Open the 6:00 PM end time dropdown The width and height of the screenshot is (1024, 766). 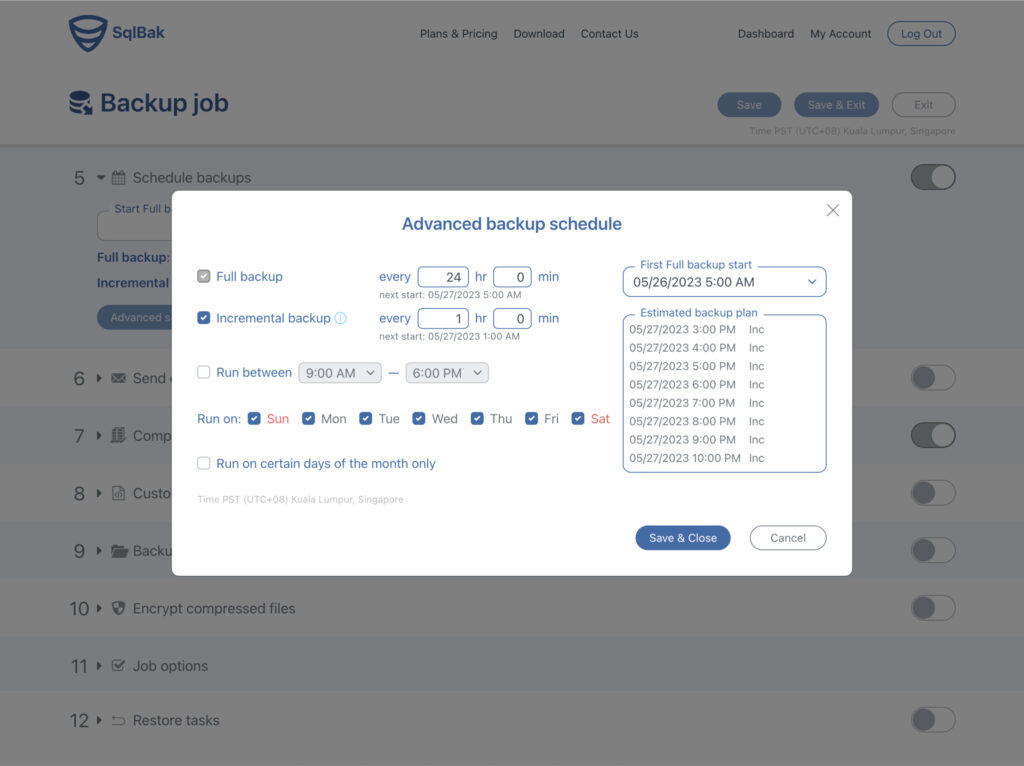446,373
